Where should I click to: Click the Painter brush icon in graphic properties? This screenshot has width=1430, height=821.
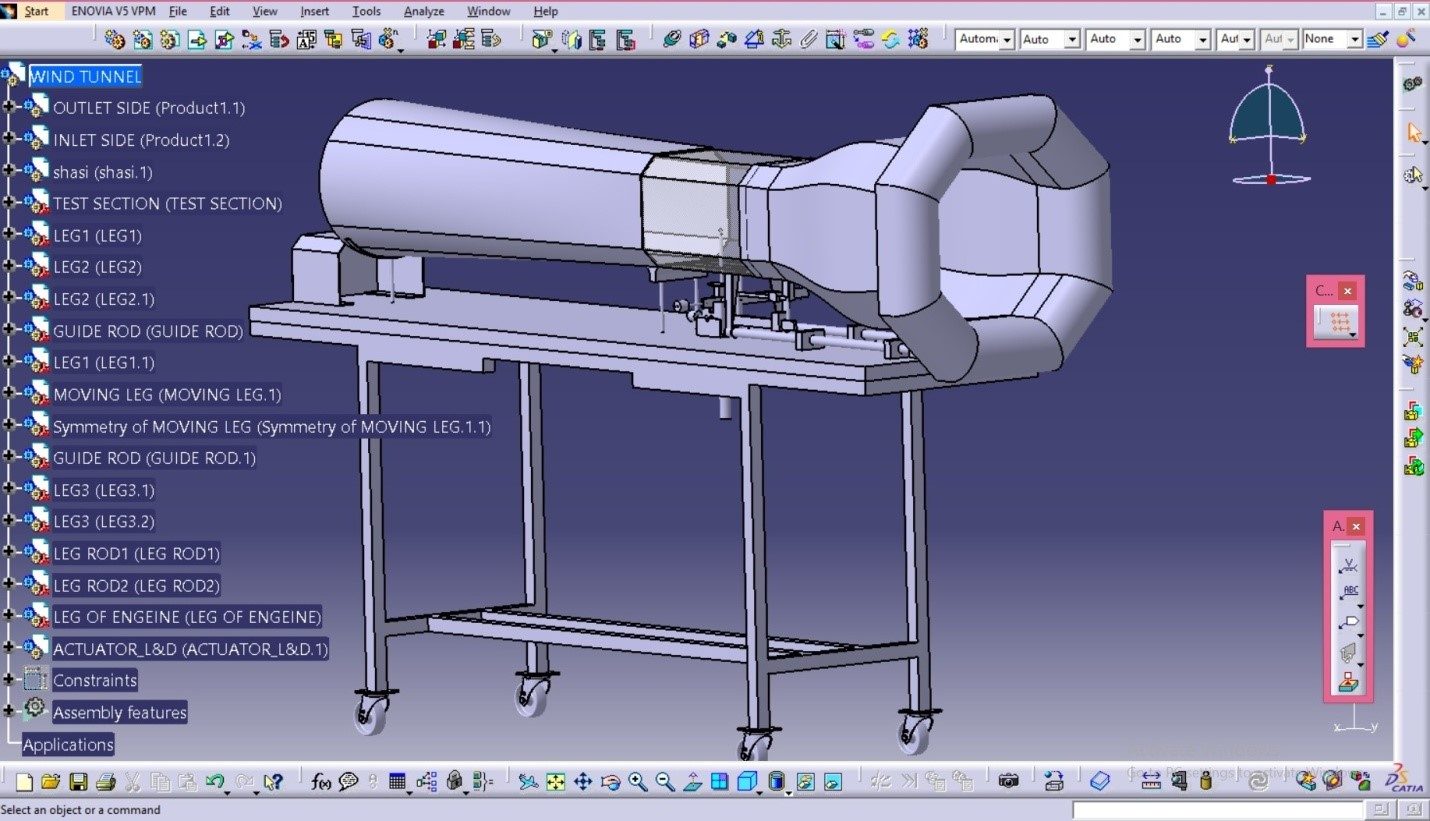(x=1379, y=39)
